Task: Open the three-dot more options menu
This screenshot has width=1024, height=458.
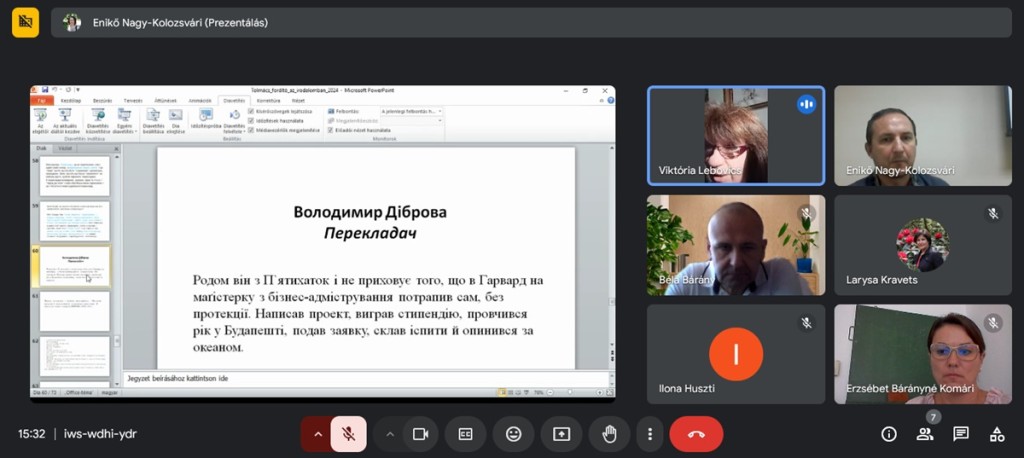Action: pyautogui.click(x=650, y=434)
